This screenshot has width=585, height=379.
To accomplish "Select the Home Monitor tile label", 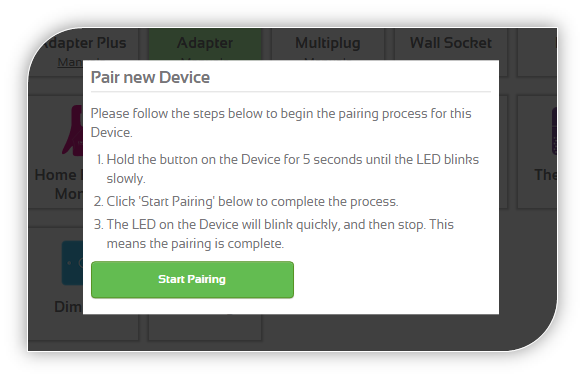I will tap(59, 184).
